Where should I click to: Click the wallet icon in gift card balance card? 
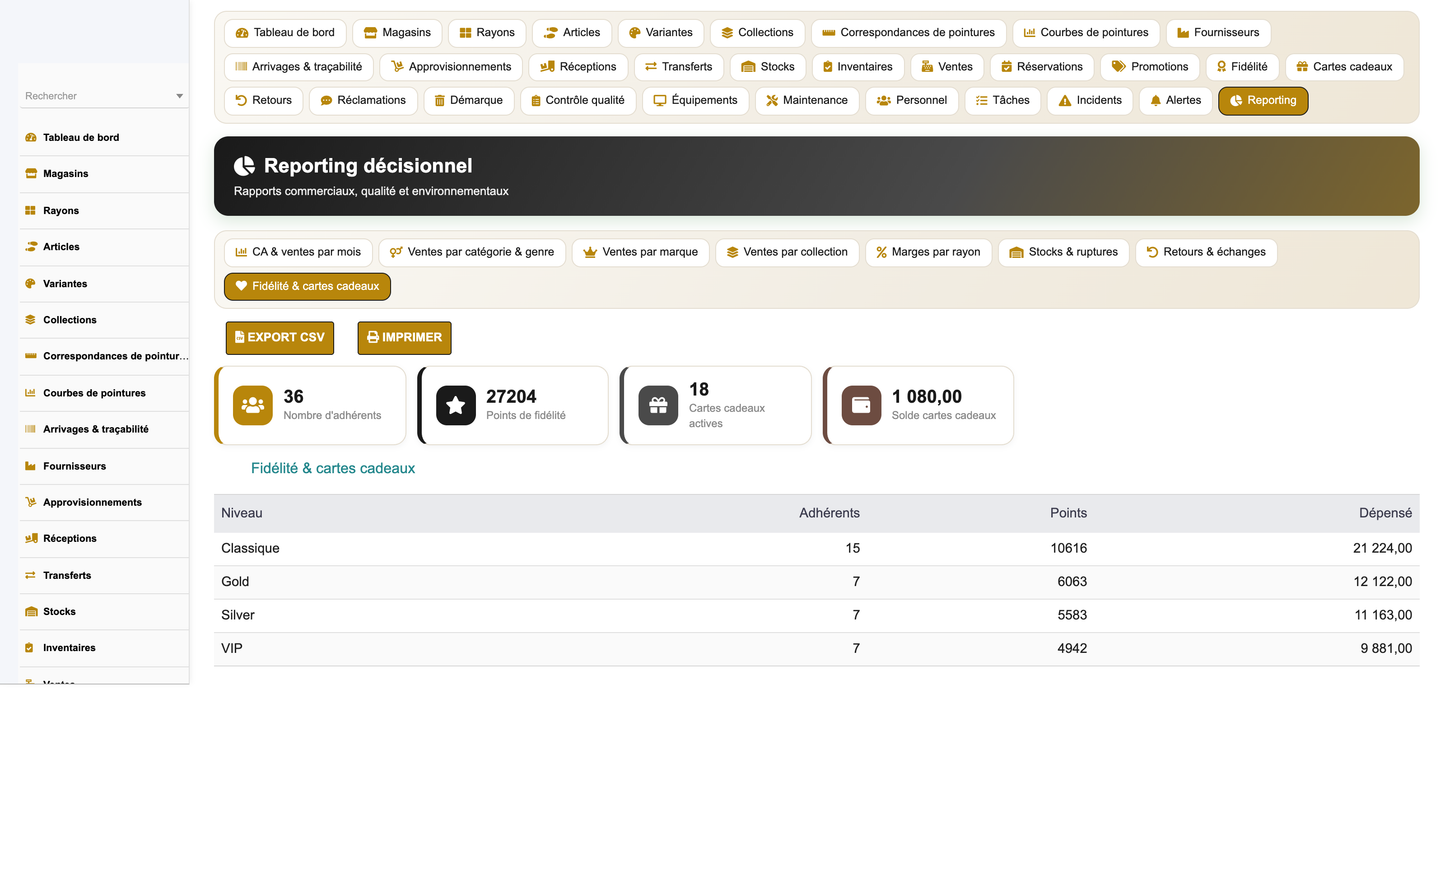[861, 405]
